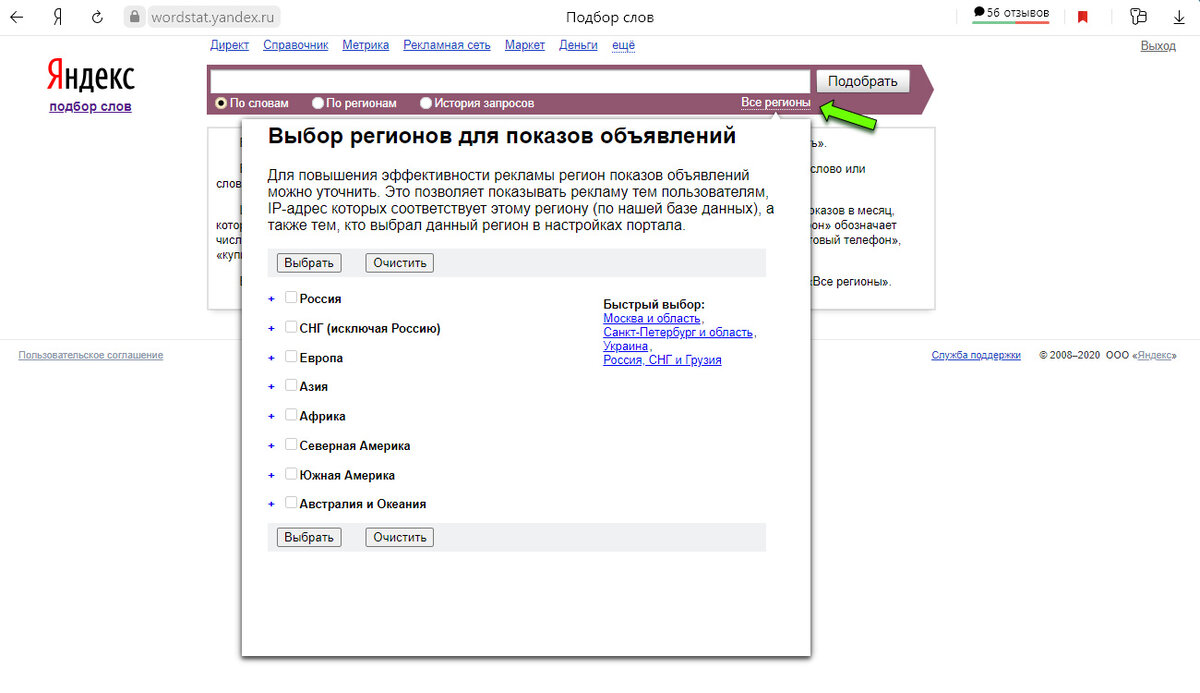Expand the Азия region with plus
Screen dimensions: 1200x693
(271, 387)
